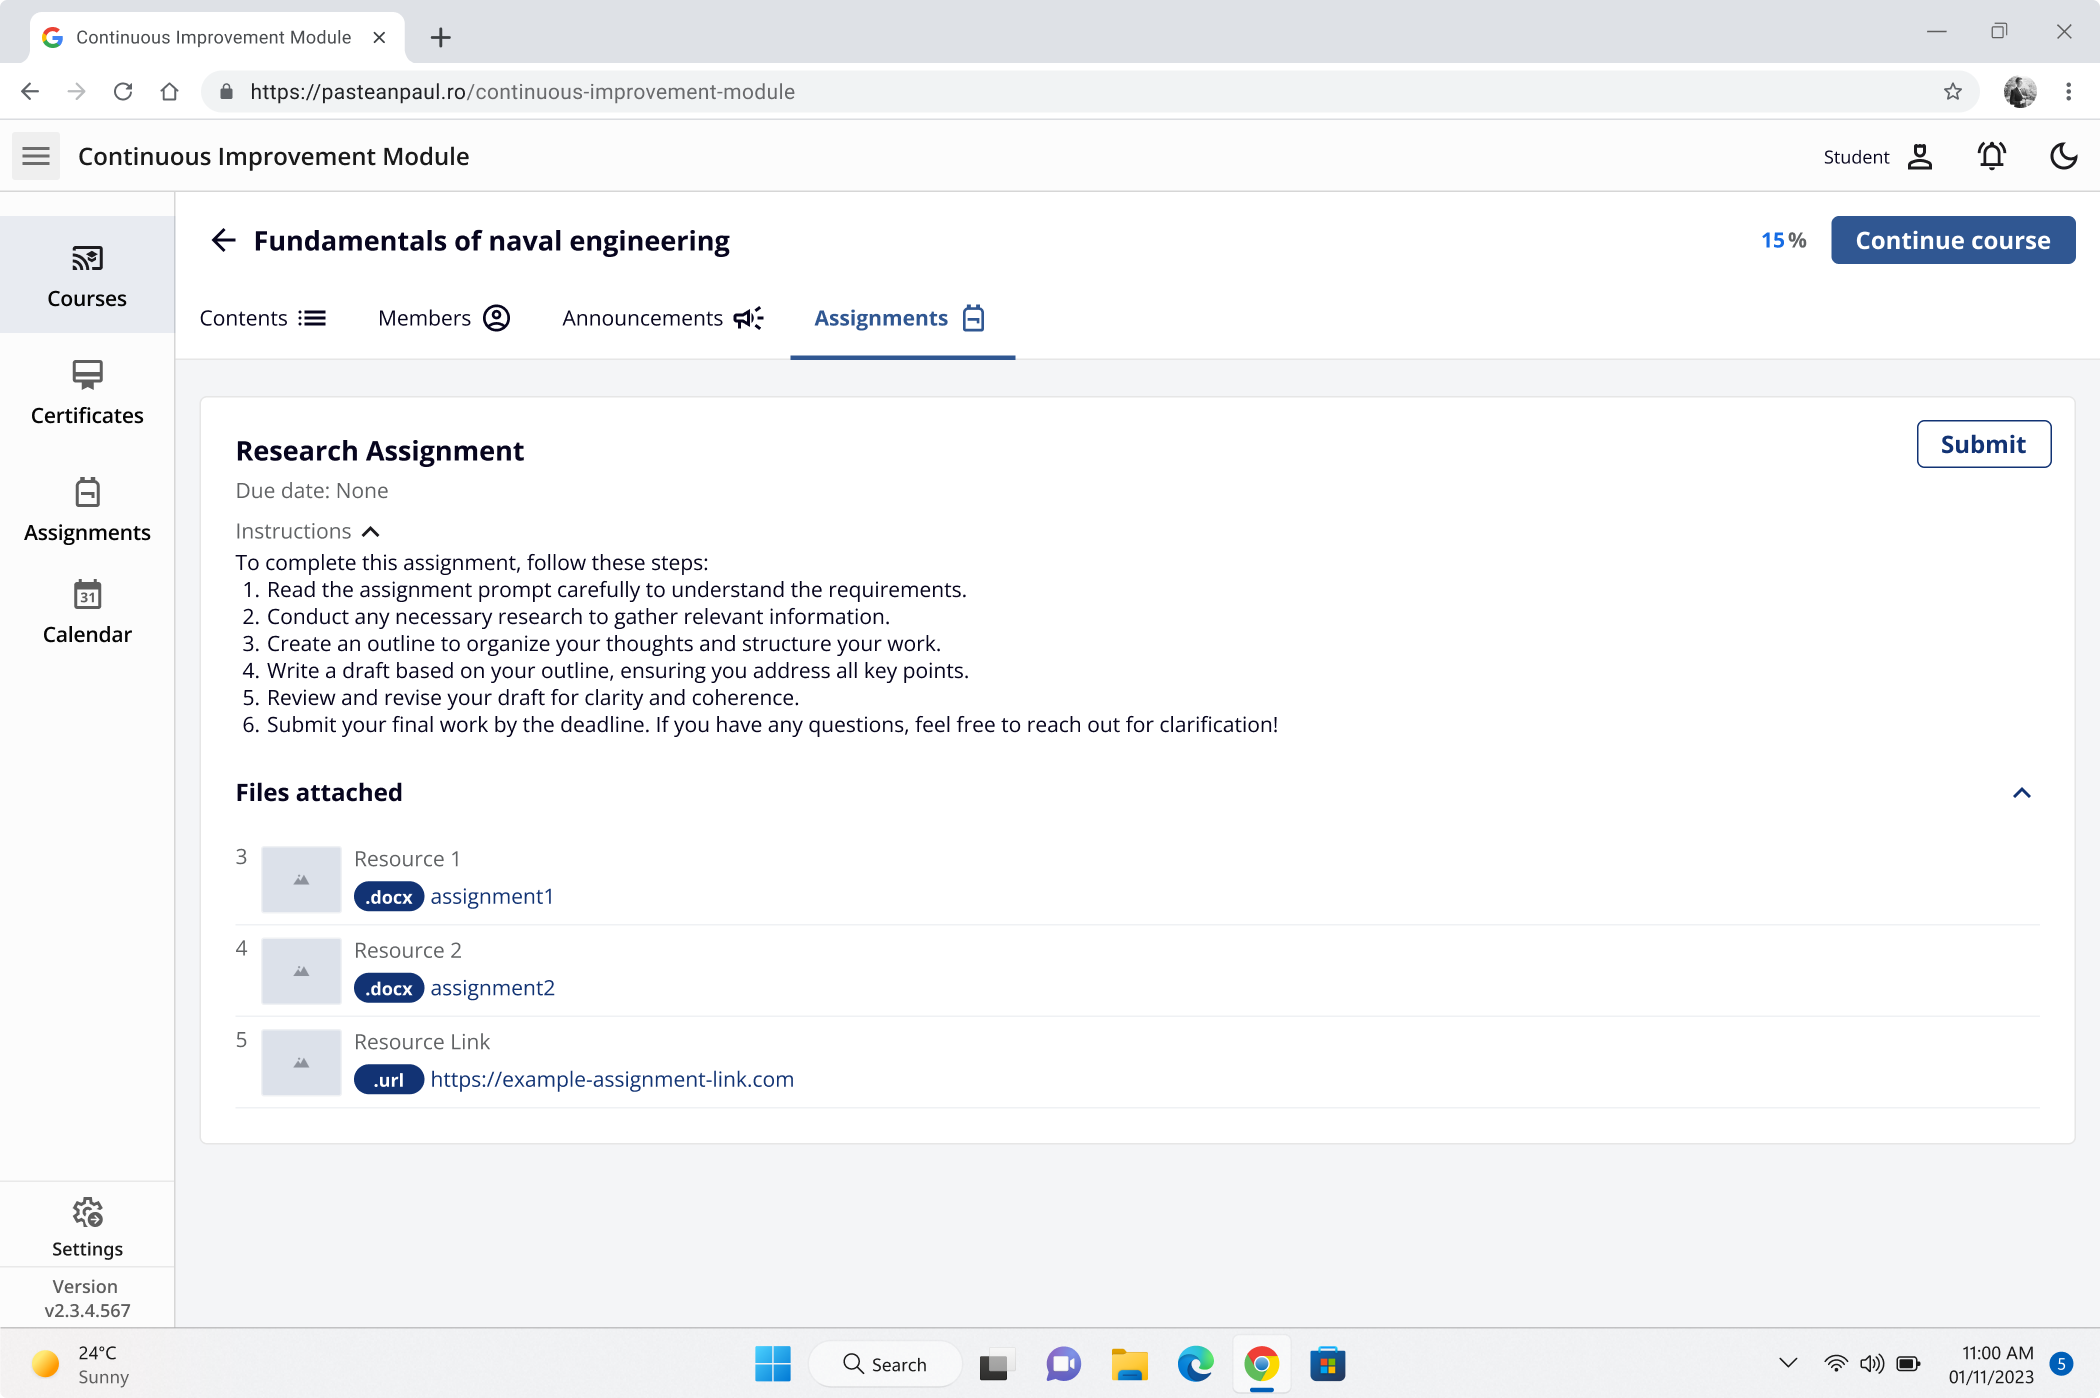The image size is (2100, 1398).
Task: Open Courses in the sidebar
Action: click(x=87, y=275)
